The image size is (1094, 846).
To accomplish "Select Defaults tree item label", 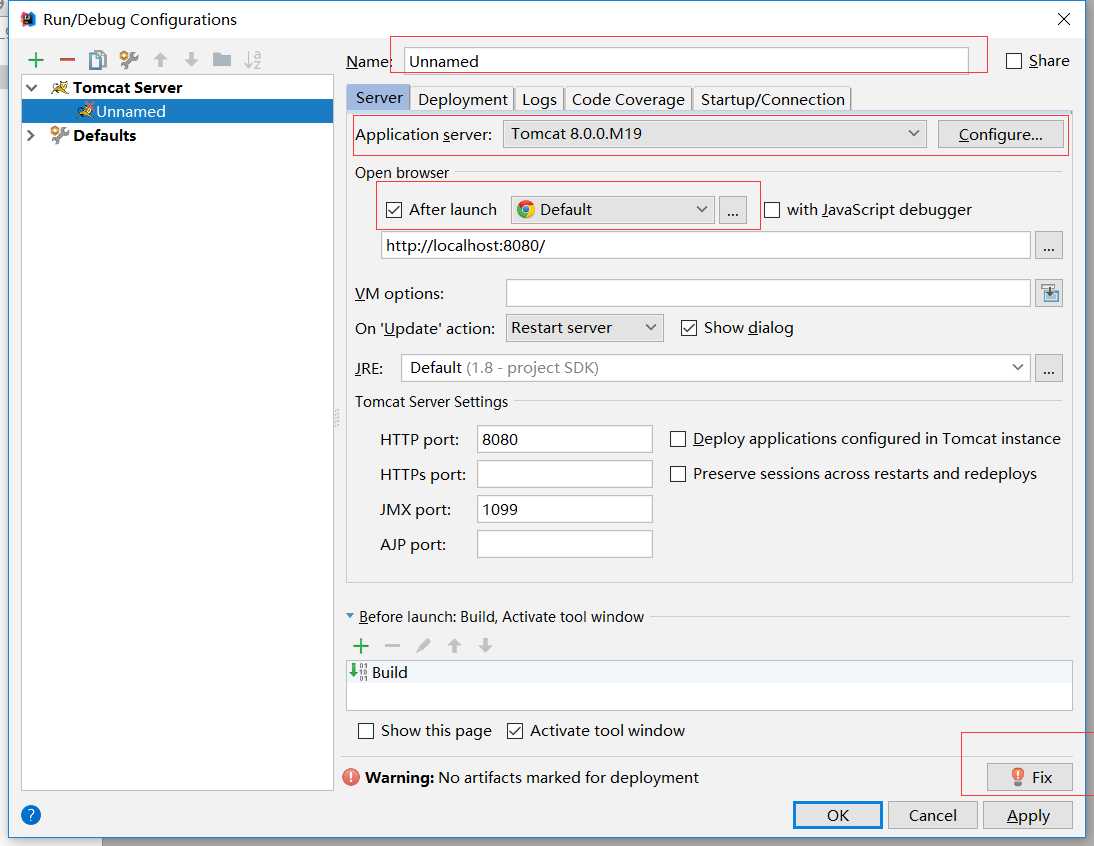I will 105,135.
